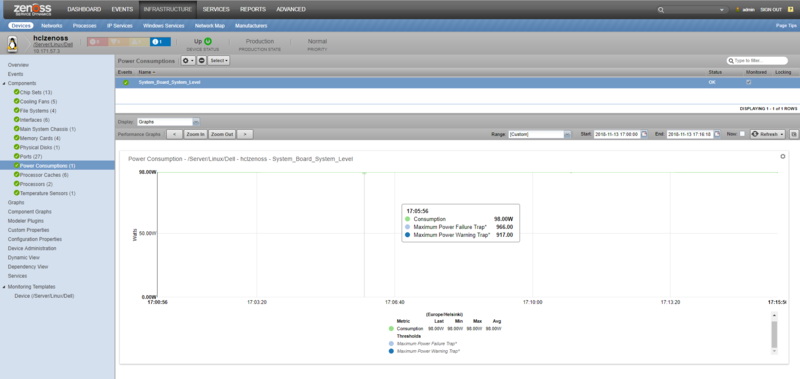Click the blue info events count
The width and height of the screenshot is (800, 379).
tap(160, 42)
